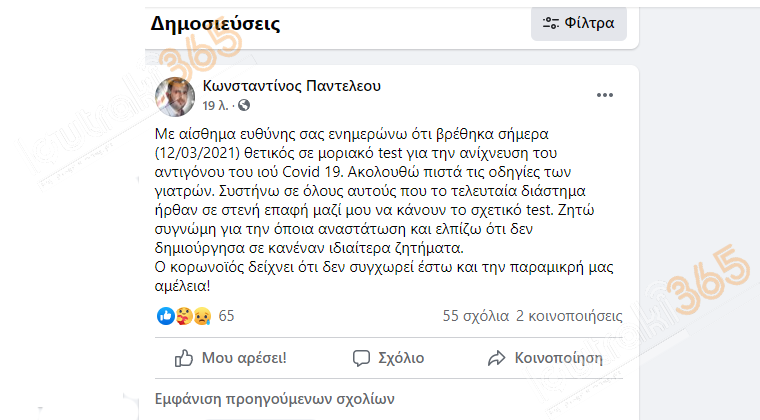The width and height of the screenshot is (760, 420).
Task: Click the 19 λ. post timestamp
Action: [x=215, y=106]
